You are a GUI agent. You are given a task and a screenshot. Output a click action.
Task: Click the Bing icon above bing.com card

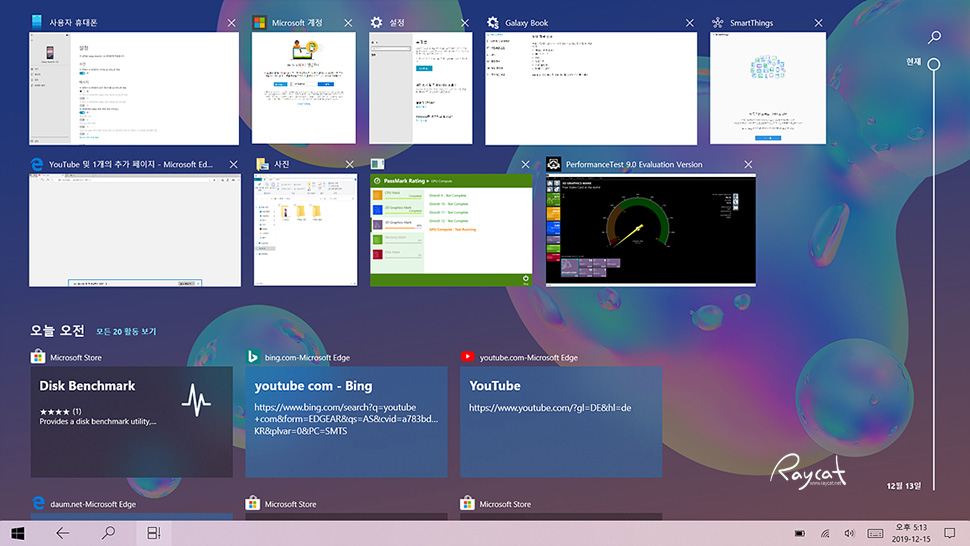pos(252,357)
